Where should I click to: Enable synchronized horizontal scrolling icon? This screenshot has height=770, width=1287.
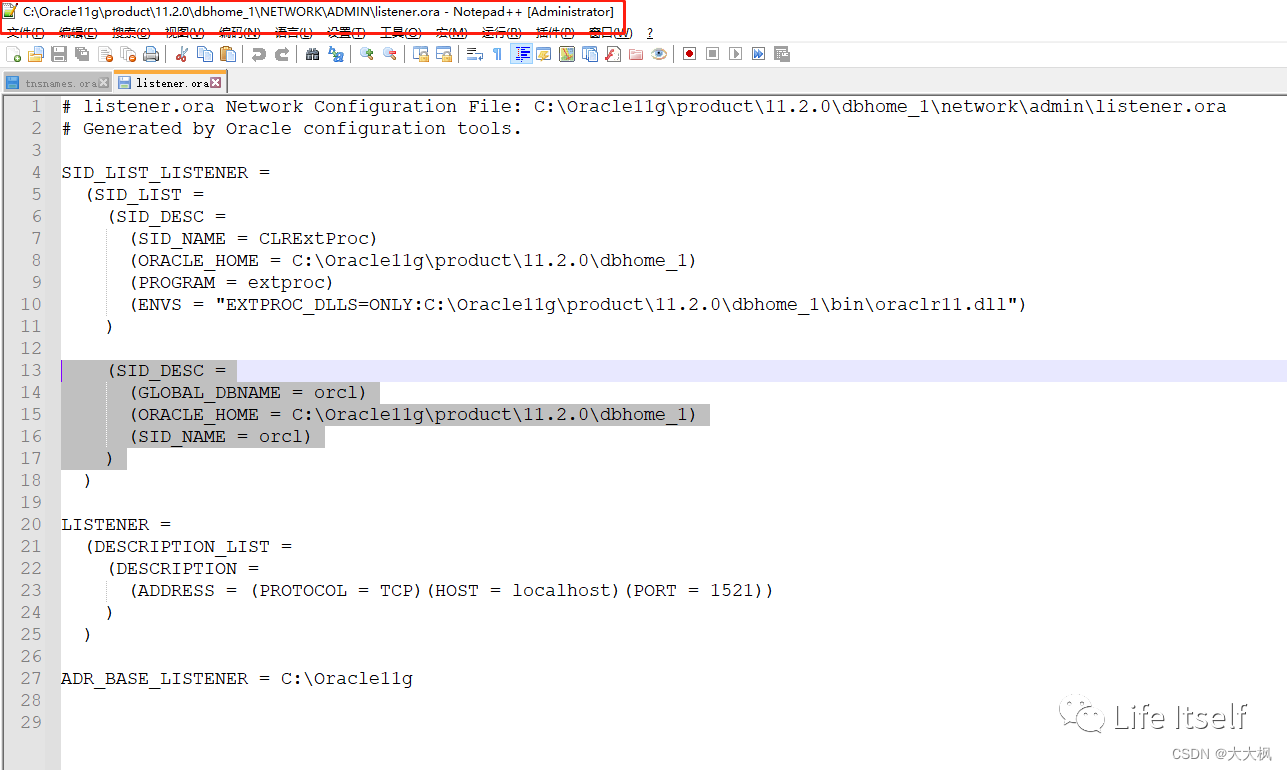click(x=443, y=54)
